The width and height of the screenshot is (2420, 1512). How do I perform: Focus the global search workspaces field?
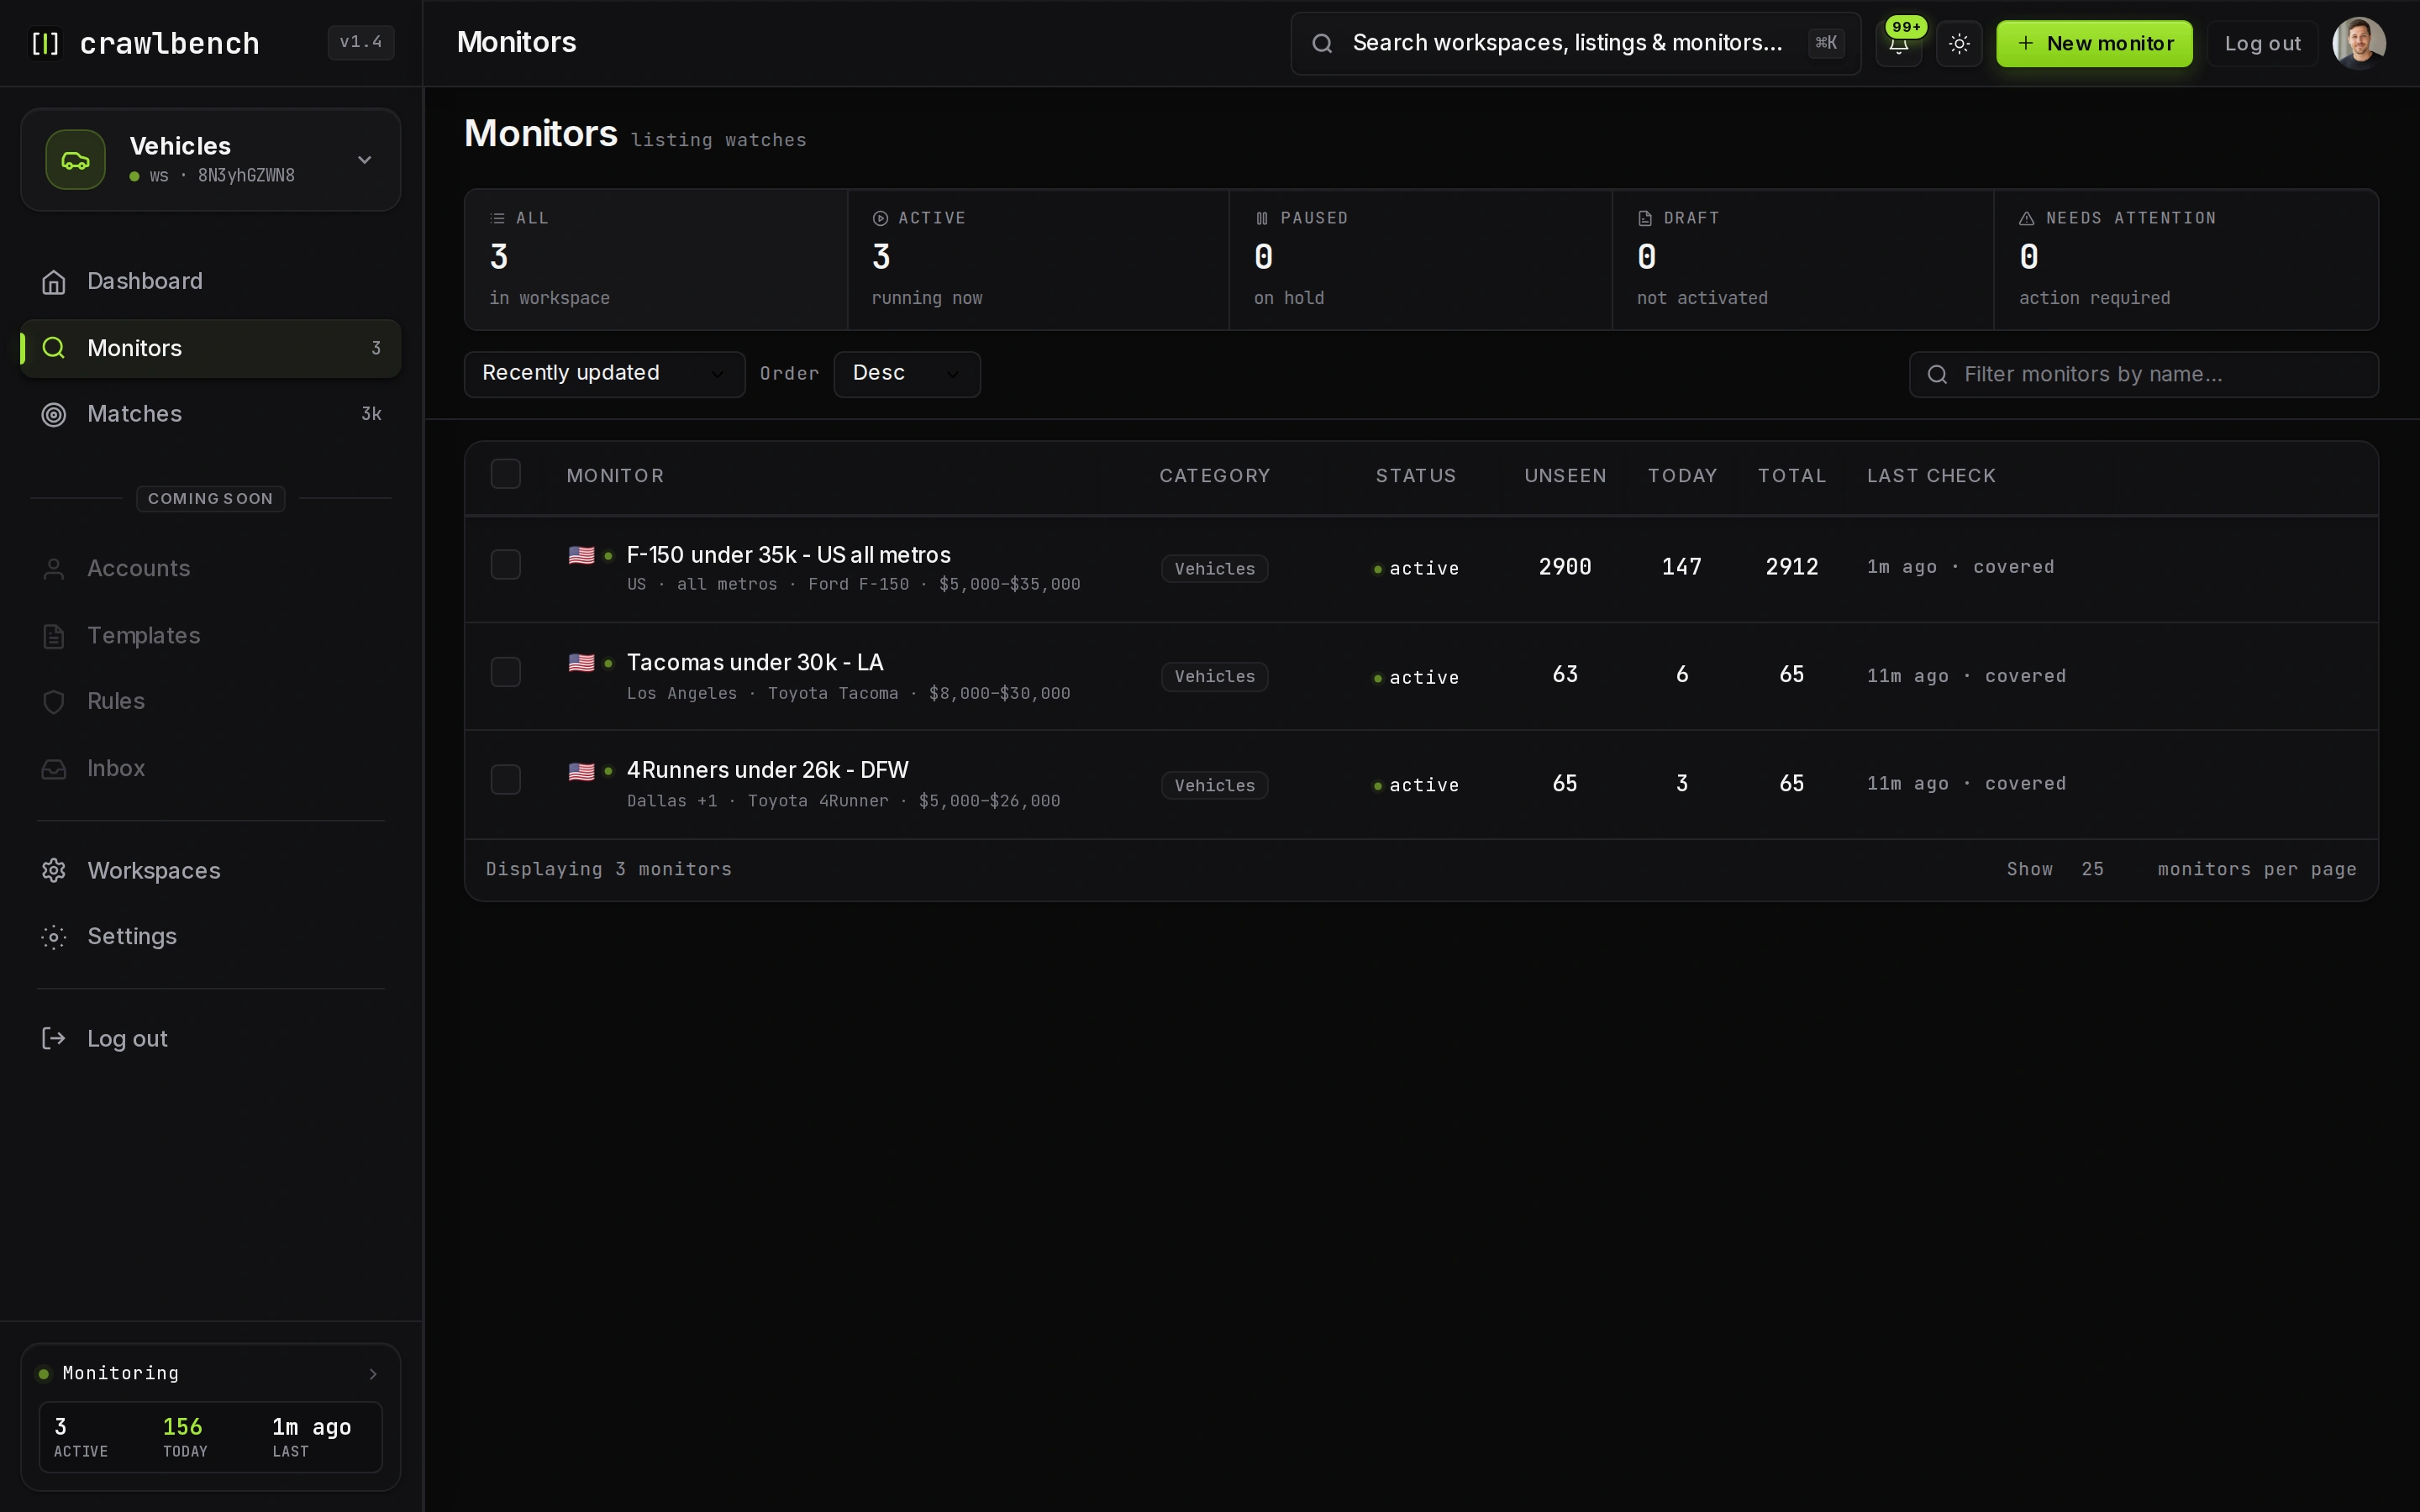[1575, 43]
